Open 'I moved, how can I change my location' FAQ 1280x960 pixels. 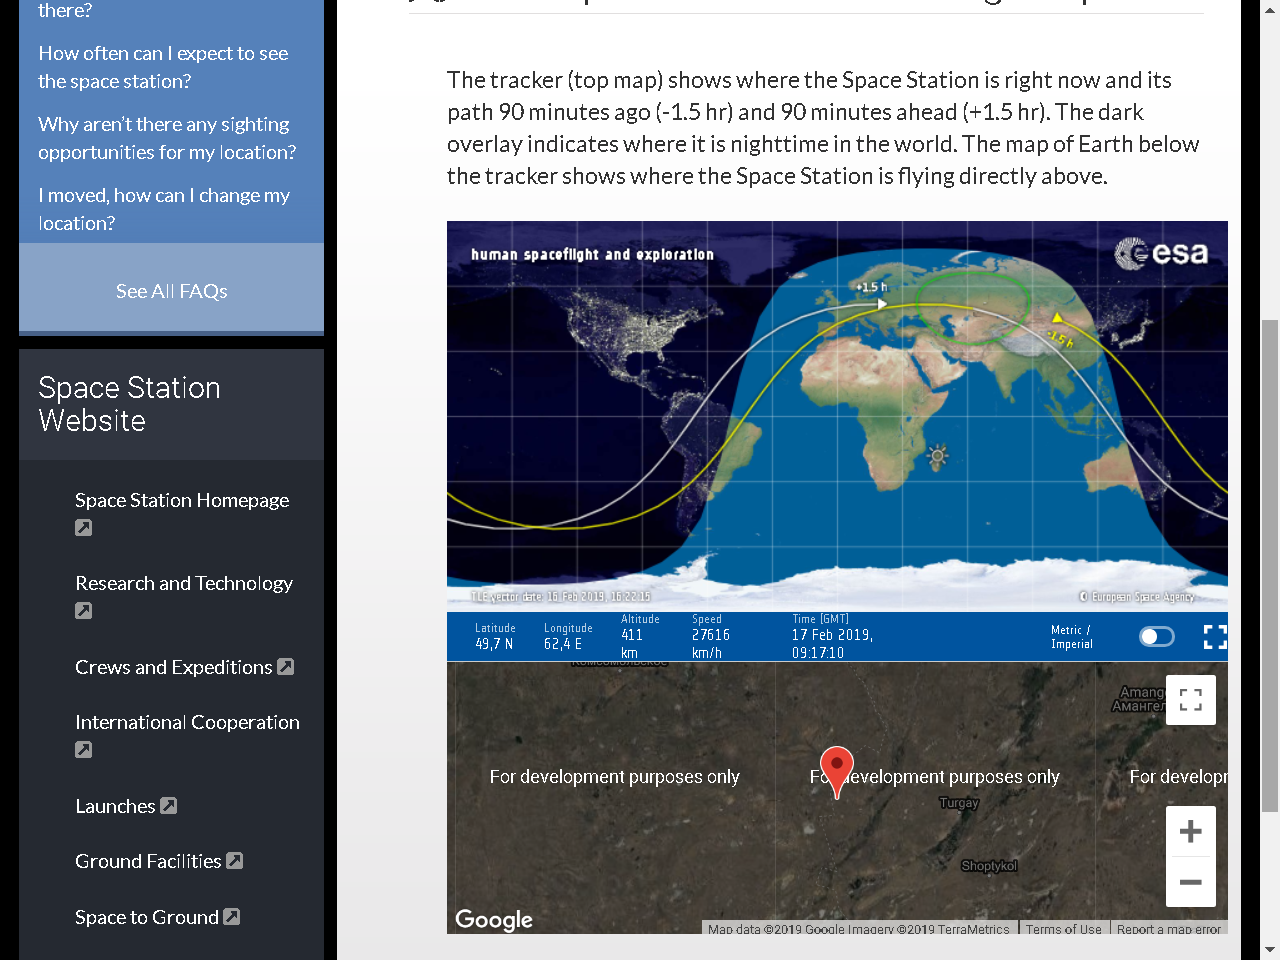pyautogui.click(x=164, y=209)
